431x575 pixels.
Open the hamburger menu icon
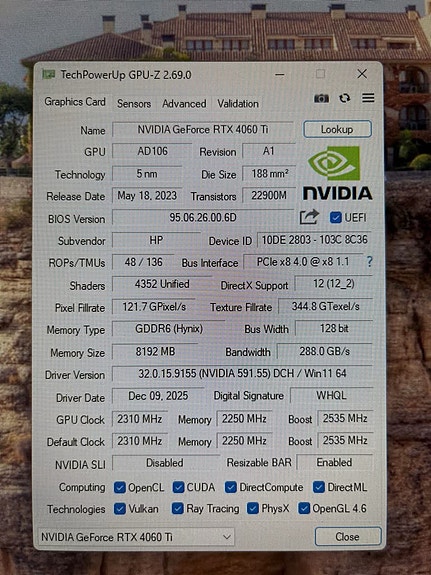pos(368,98)
